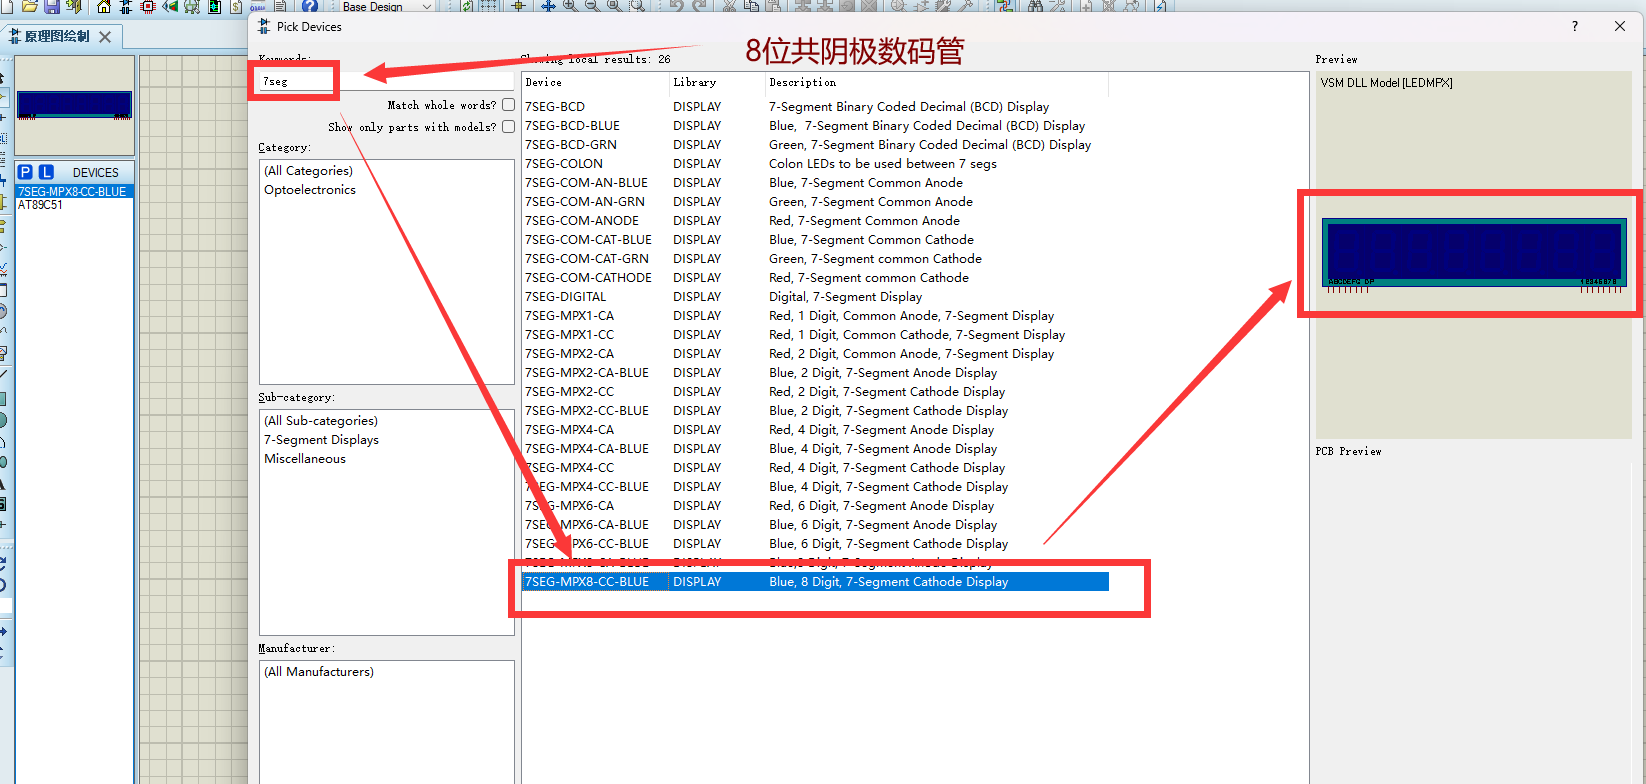This screenshot has width=1646, height=784.
Task: Switch to the 原理图绘制 tab
Action: [x=57, y=36]
